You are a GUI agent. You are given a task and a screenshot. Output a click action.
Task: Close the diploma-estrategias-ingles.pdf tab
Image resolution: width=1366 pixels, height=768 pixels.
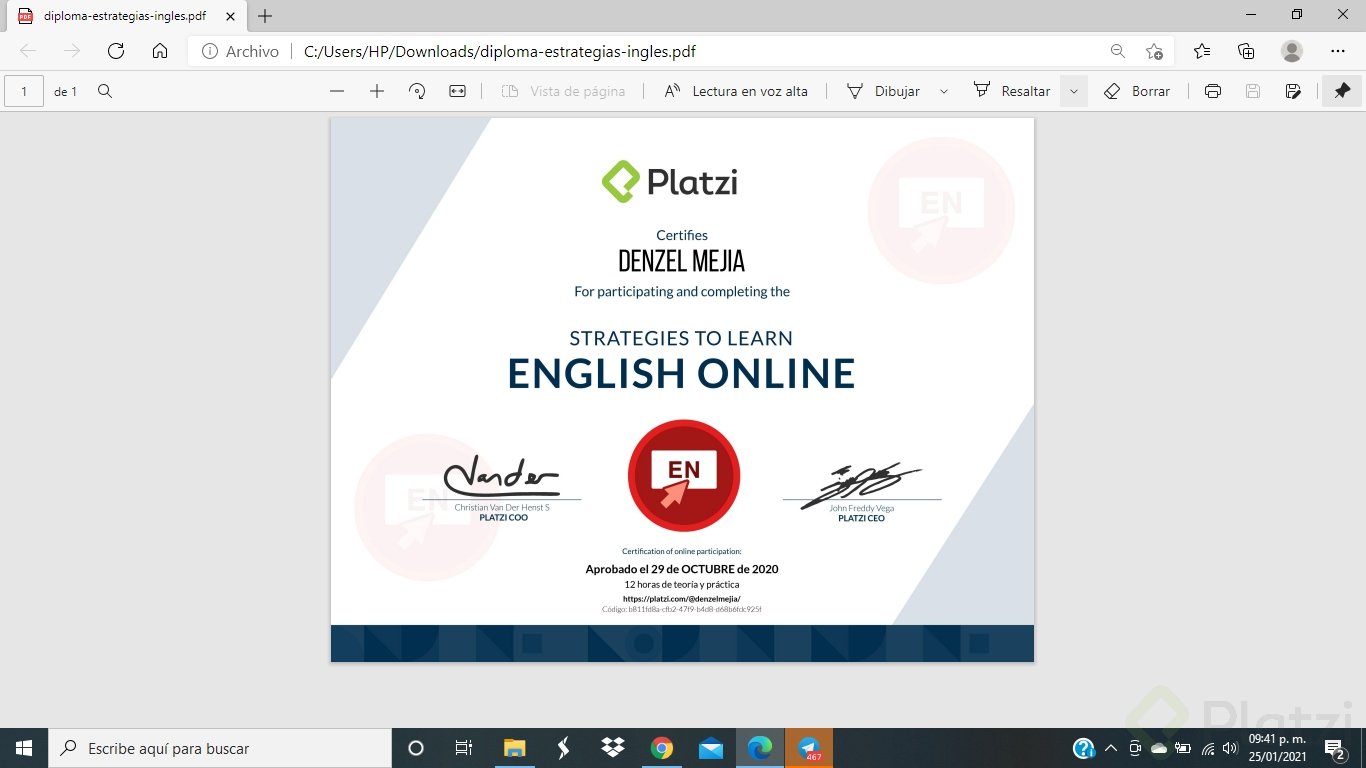(x=231, y=16)
